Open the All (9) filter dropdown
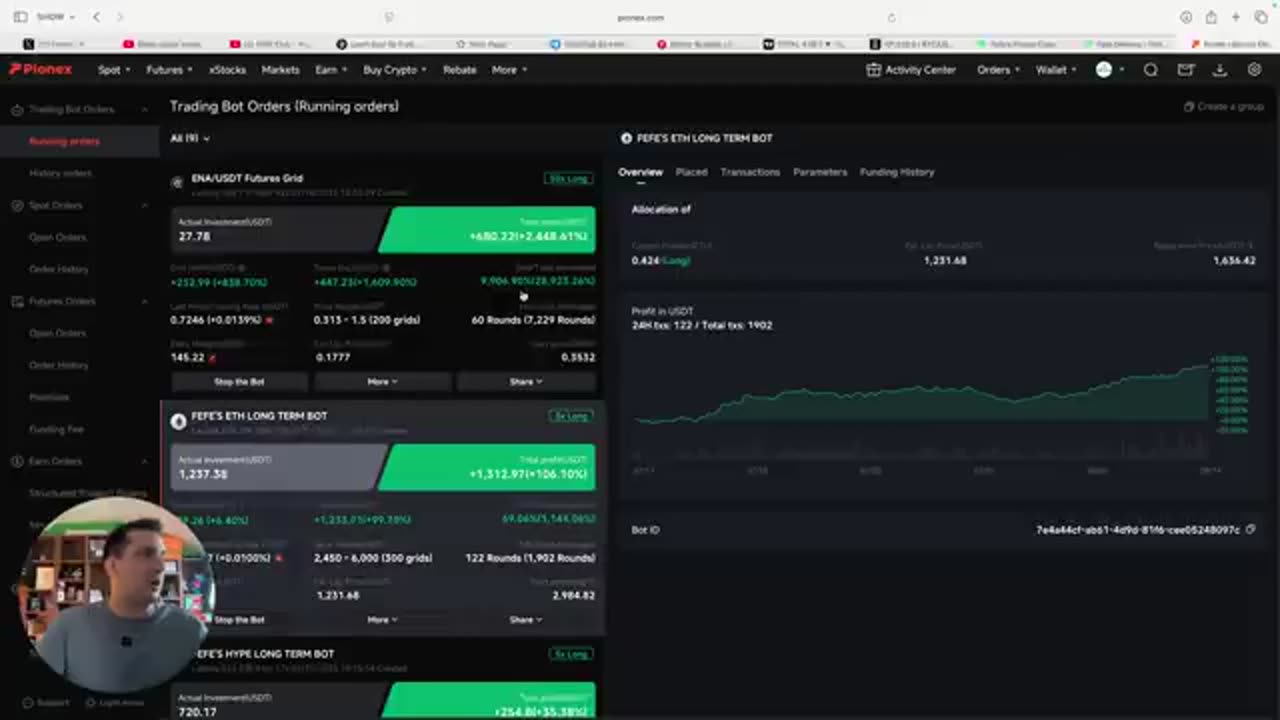Viewport: 1280px width, 720px height. [x=190, y=138]
